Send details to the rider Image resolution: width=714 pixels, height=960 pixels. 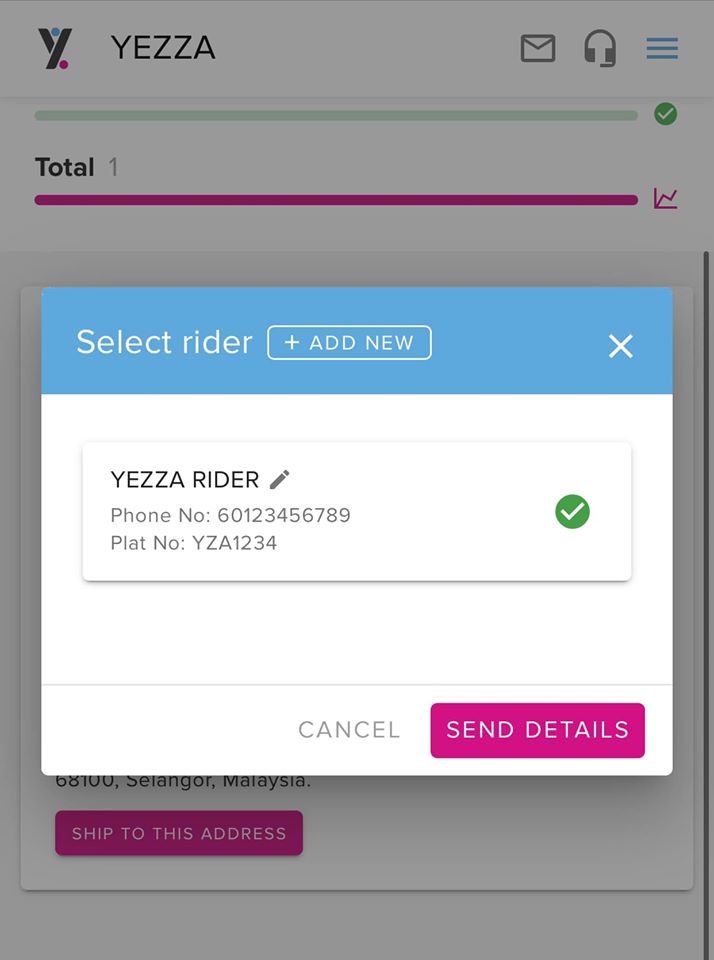pyautogui.click(x=538, y=730)
